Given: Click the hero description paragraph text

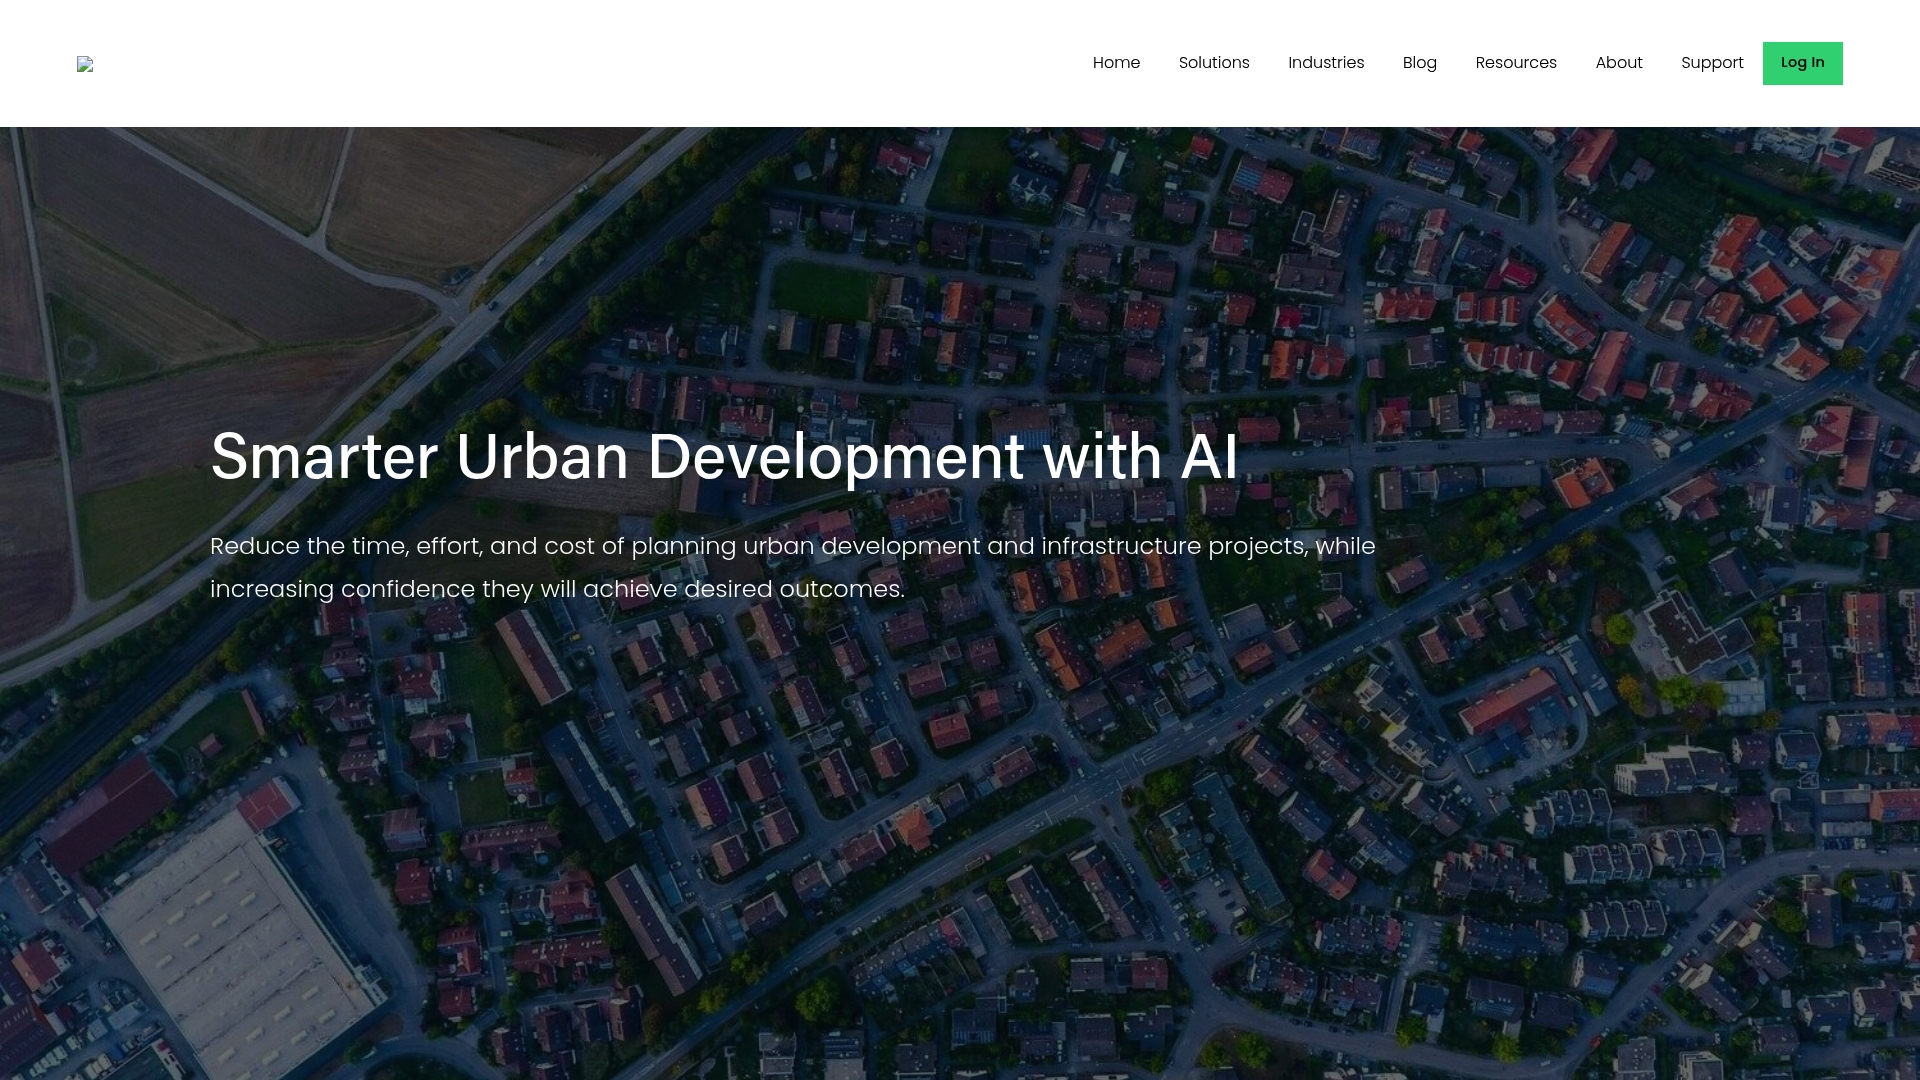Looking at the screenshot, I should [792, 567].
